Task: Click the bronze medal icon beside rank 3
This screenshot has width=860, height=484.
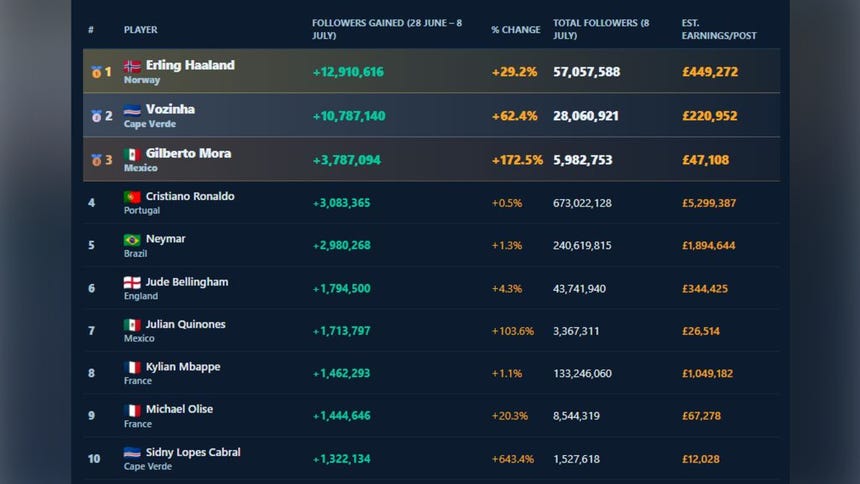Action: click(96, 160)
